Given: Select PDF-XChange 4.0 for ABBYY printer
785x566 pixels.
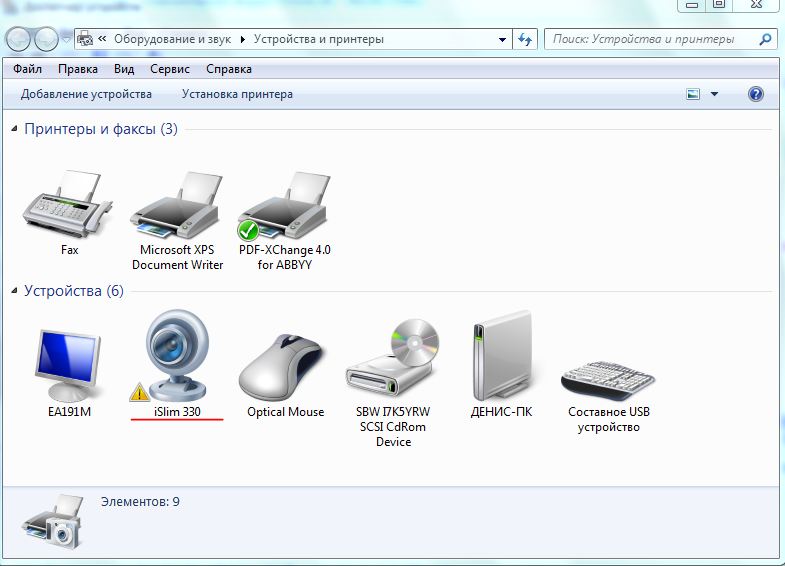Looking at the screenshot, I should coord(285,210).
